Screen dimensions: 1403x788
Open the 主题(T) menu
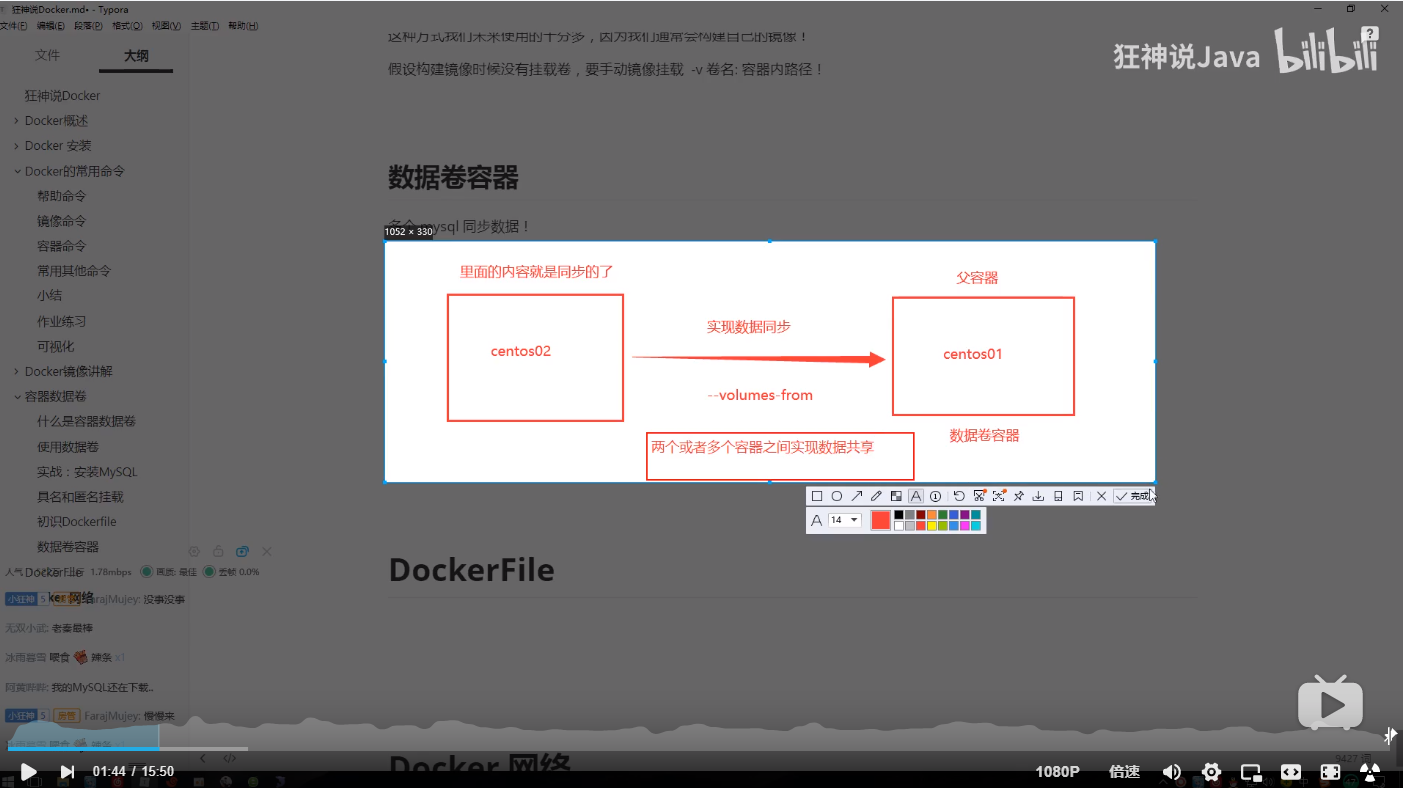point(205,26)
